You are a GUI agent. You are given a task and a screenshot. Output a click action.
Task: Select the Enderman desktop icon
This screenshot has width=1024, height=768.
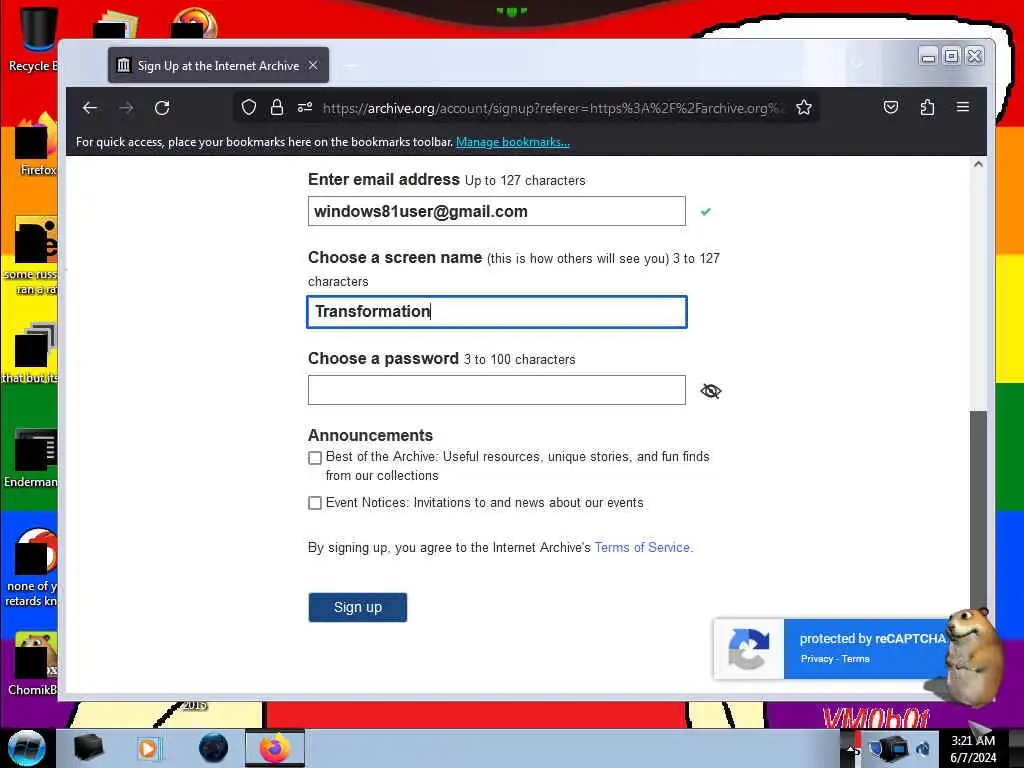point(34,458)
